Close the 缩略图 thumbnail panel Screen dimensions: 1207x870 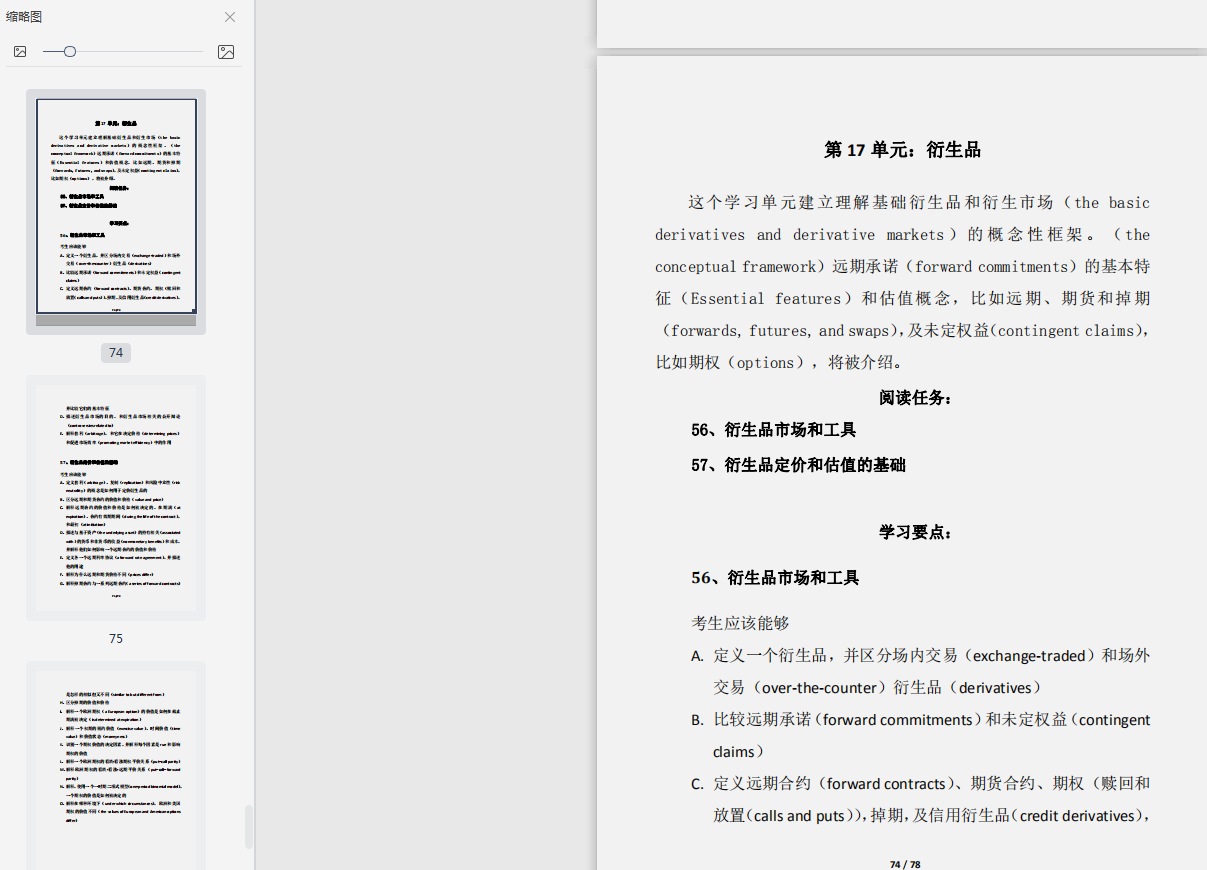click(x=230, y=17)
